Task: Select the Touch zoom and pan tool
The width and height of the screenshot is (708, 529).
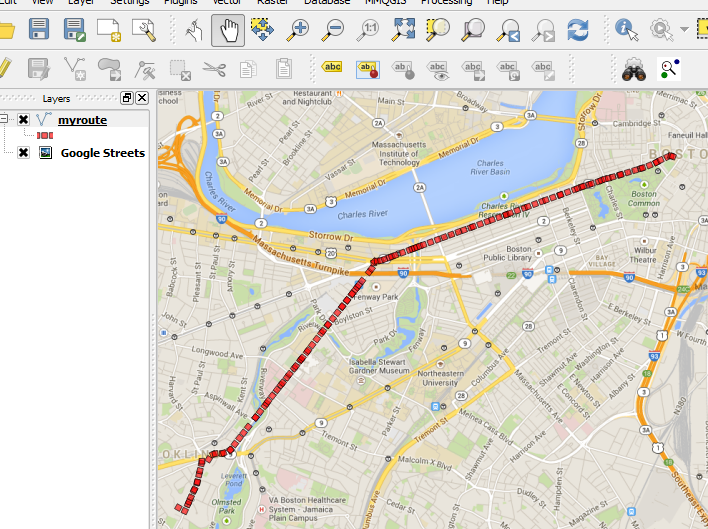Action: [x=194, y=30]
